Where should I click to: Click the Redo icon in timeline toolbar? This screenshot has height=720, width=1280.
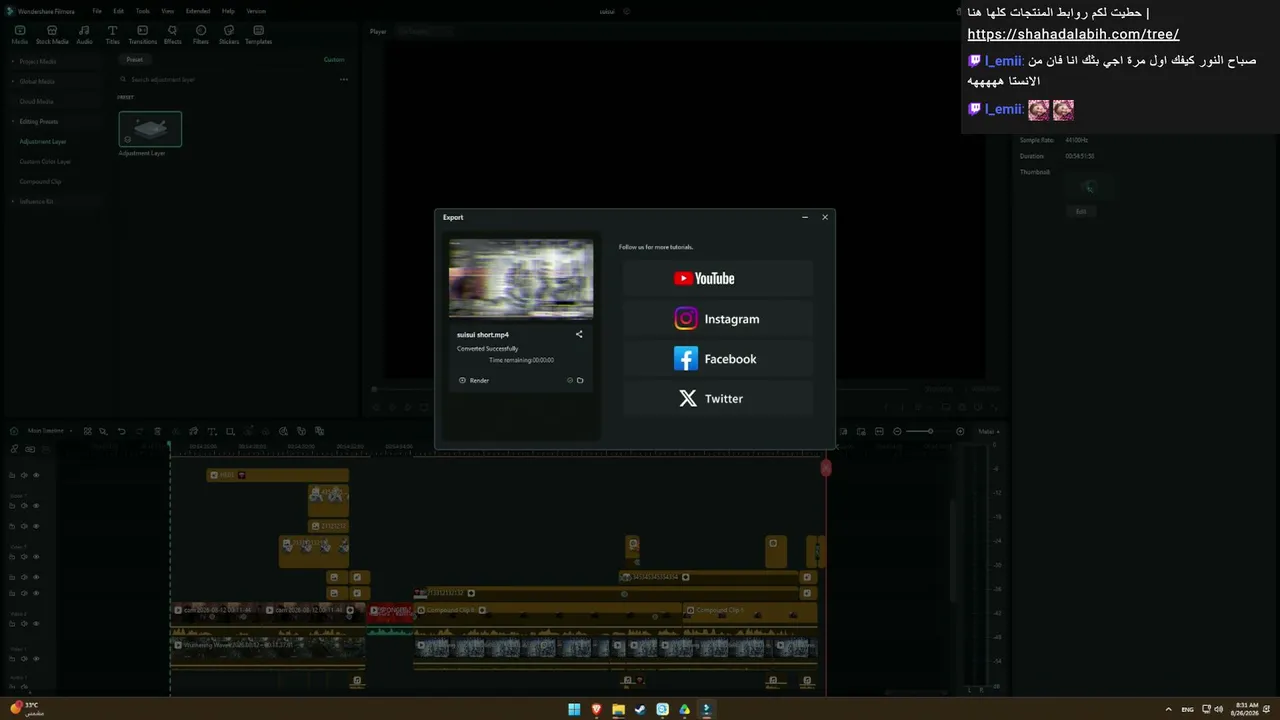(138, 431)
